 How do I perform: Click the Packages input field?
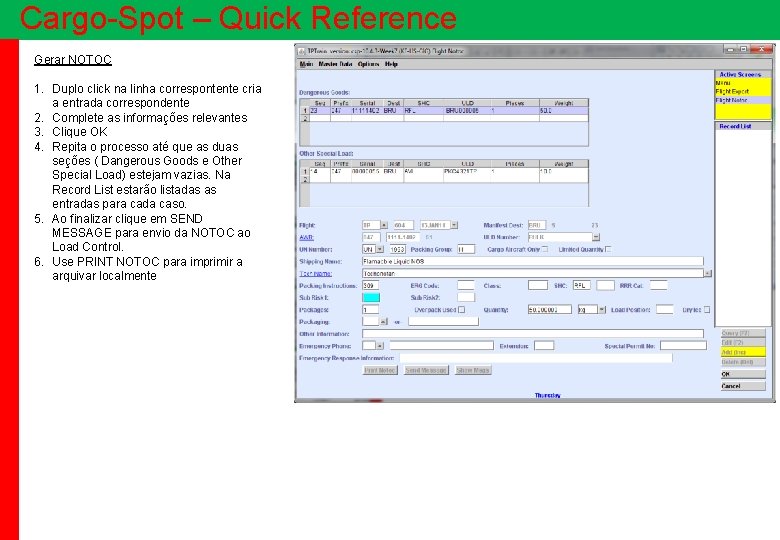pos(371,310)
